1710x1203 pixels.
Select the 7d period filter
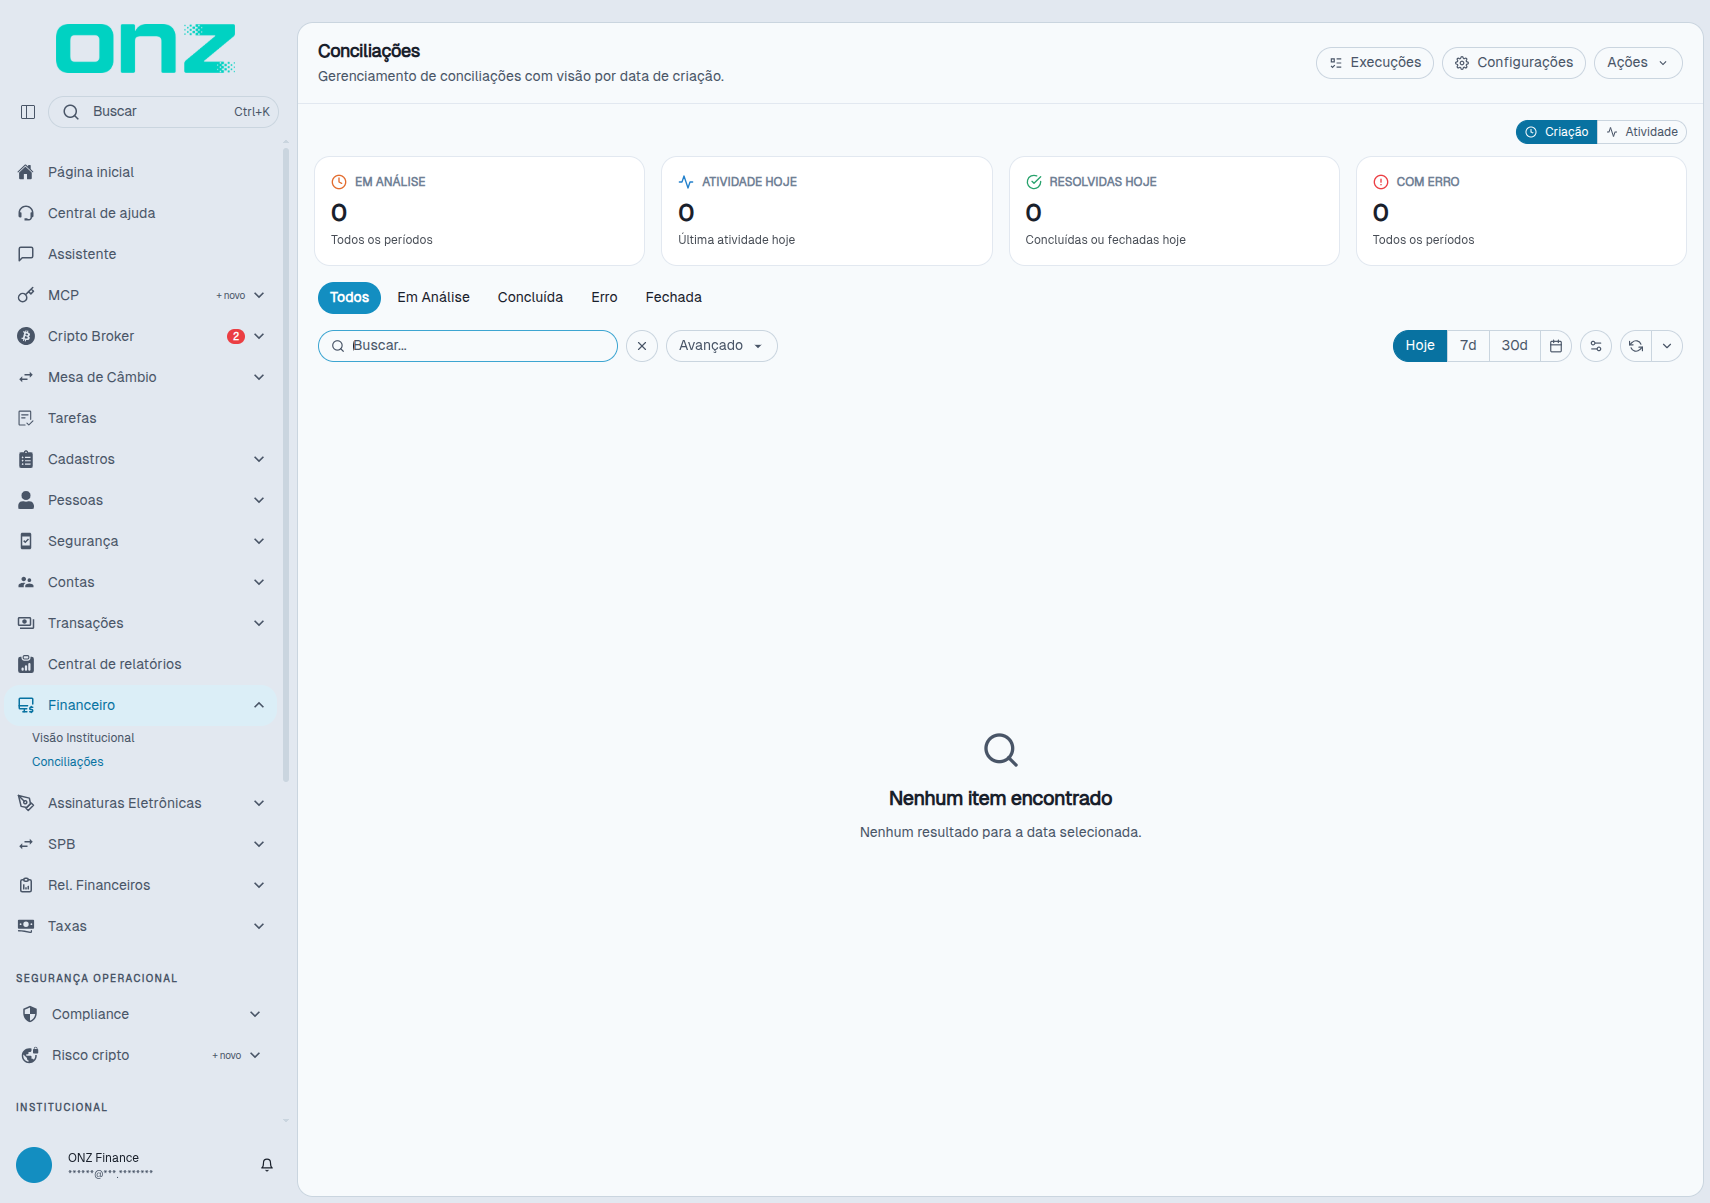(1468, 346)
